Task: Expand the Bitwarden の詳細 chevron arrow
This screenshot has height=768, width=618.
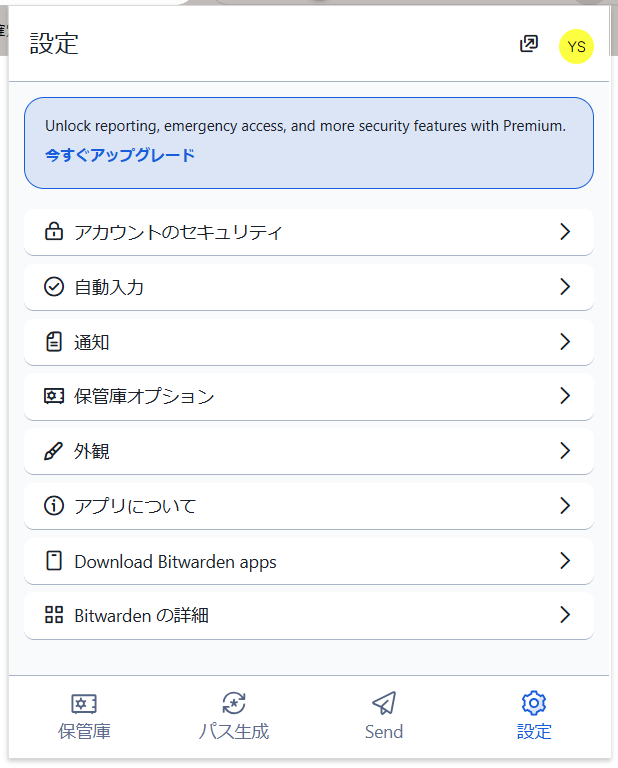Action: pos(565,615)
